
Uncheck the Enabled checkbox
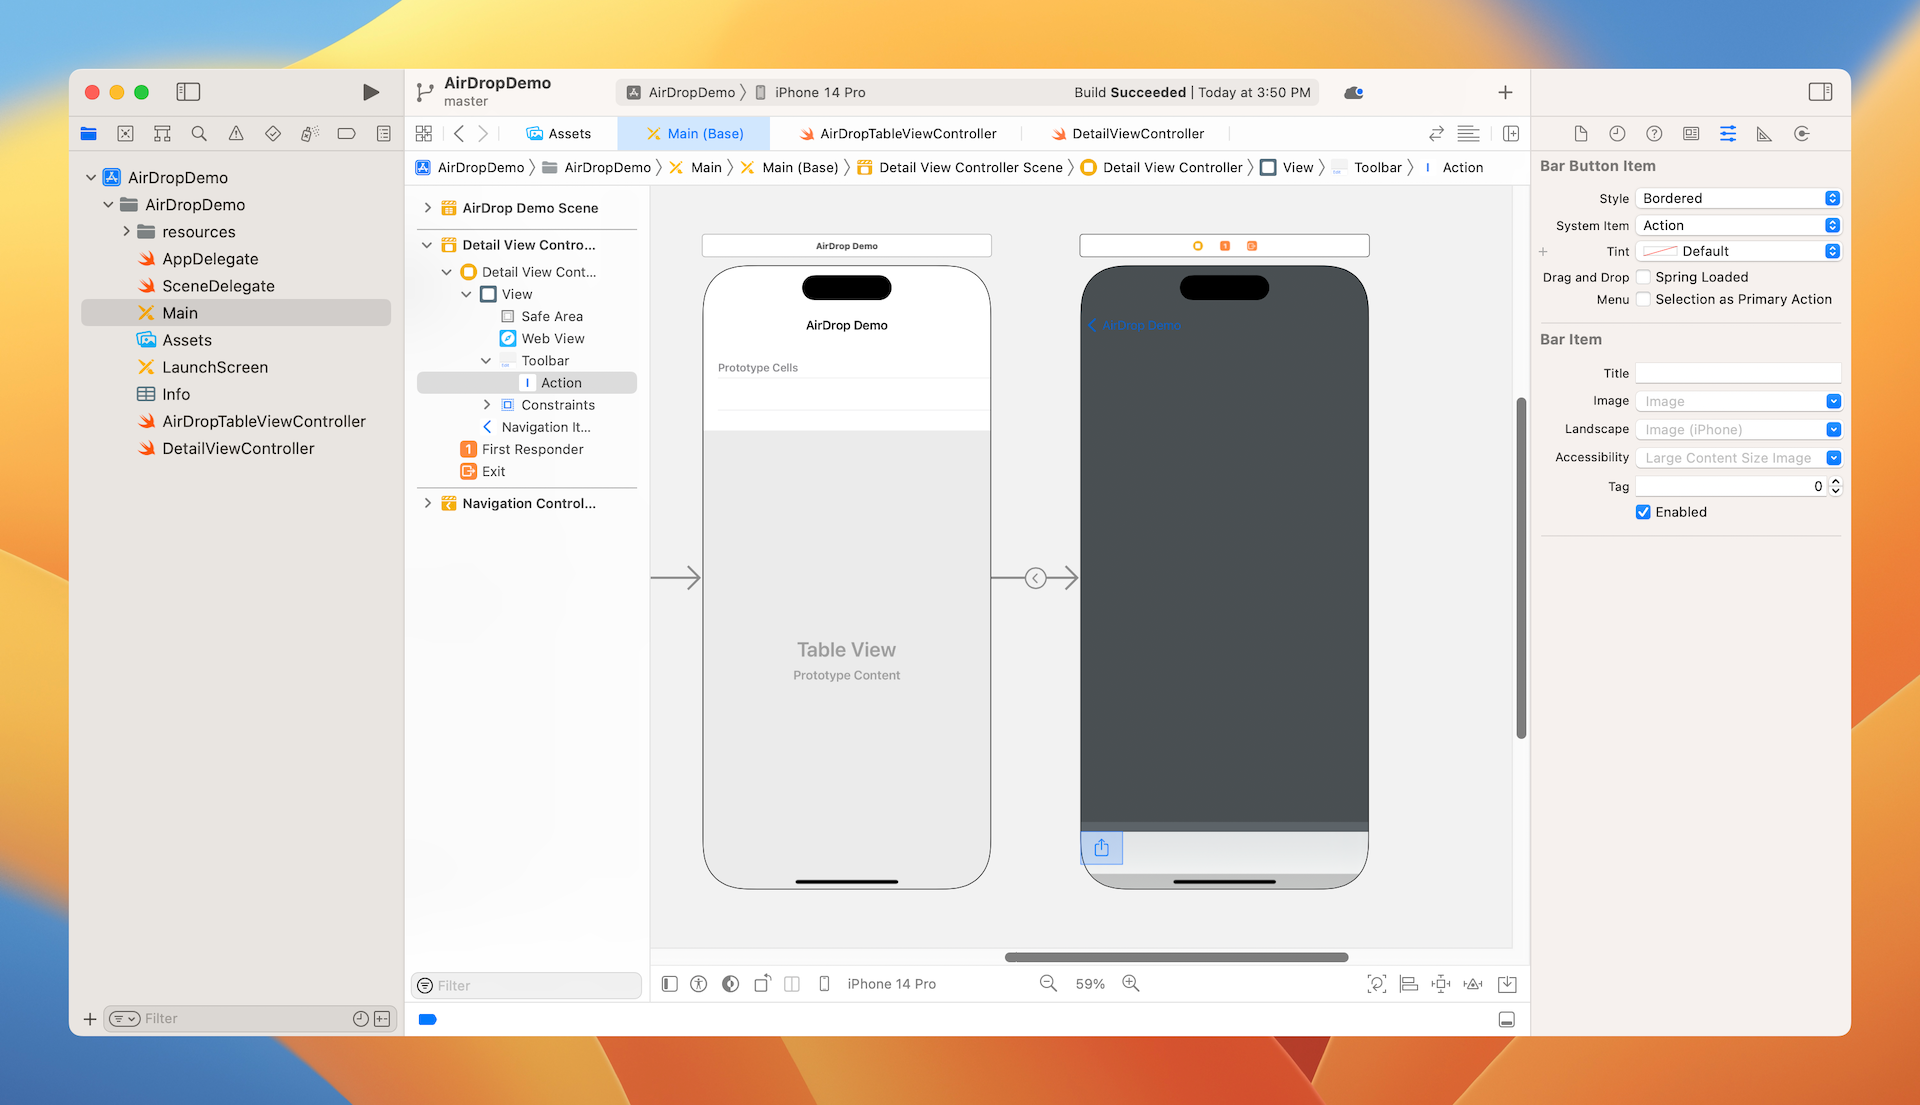(x=1643, y=512)
